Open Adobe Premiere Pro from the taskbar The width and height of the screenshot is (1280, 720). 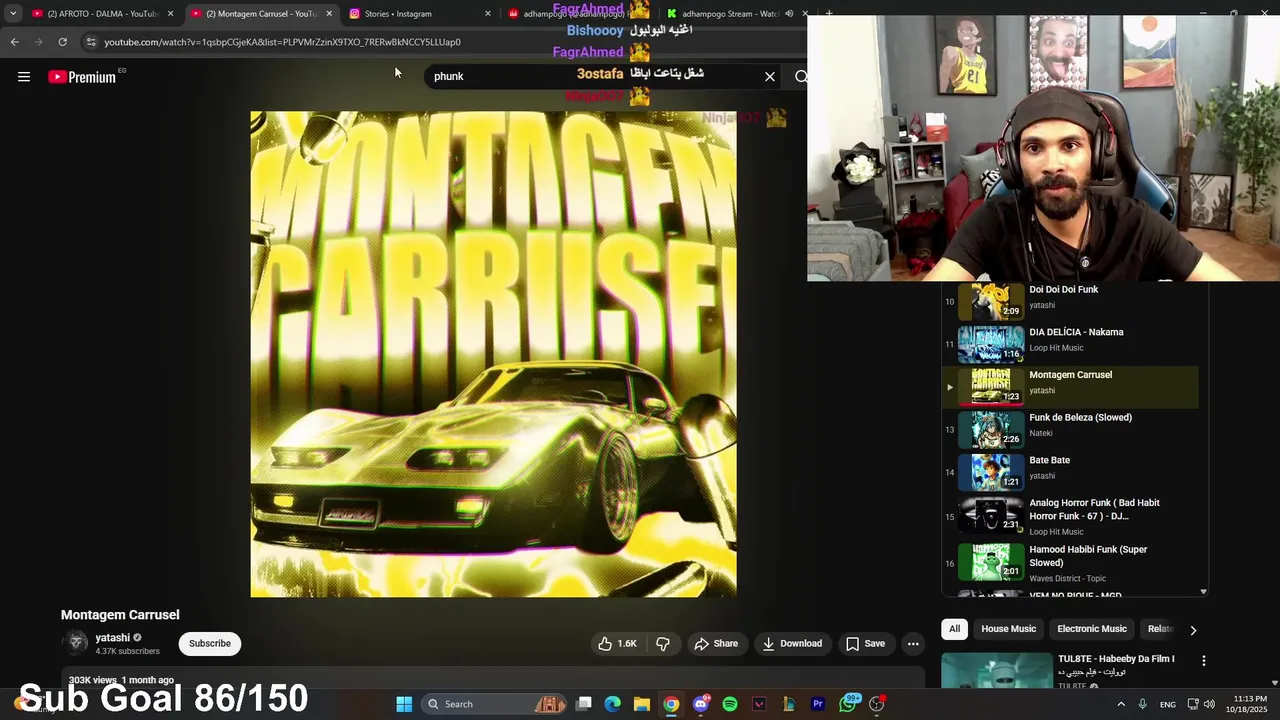tap(818, 704)
